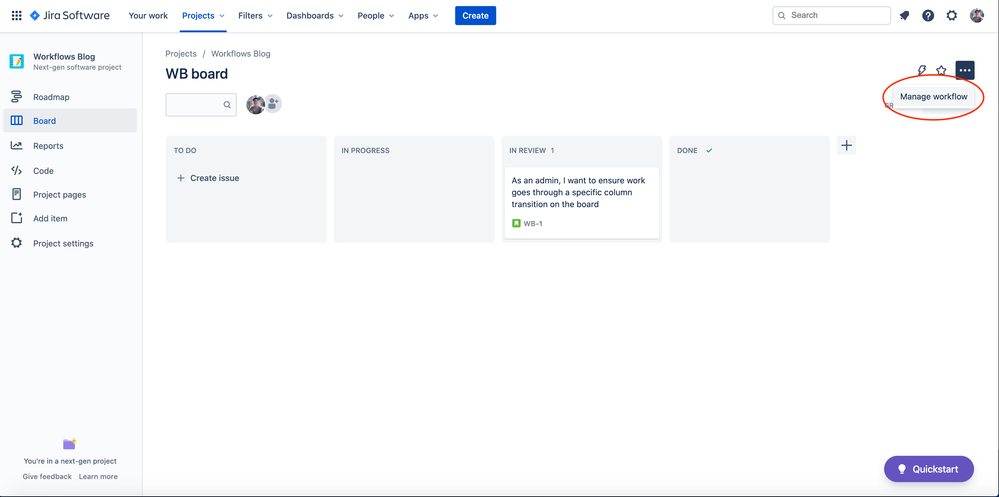Viewport: 999px width, 497px height.
Task: Click the Projects breadcrumb link
Action: click(x=181, y=54)
